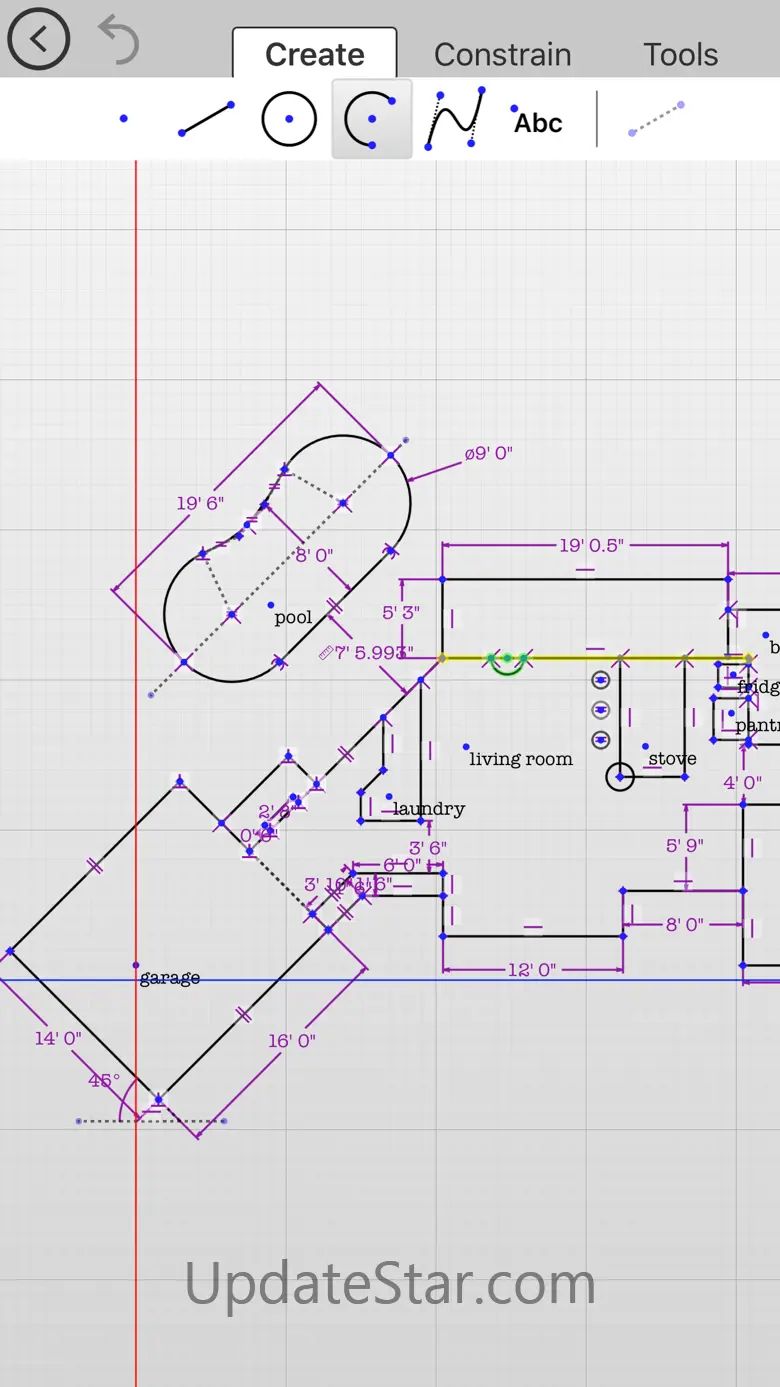Screen dimensions: 780x1387
Task: Tap the undo arrow
Action: pyautogui.click(x=119, y=41)
